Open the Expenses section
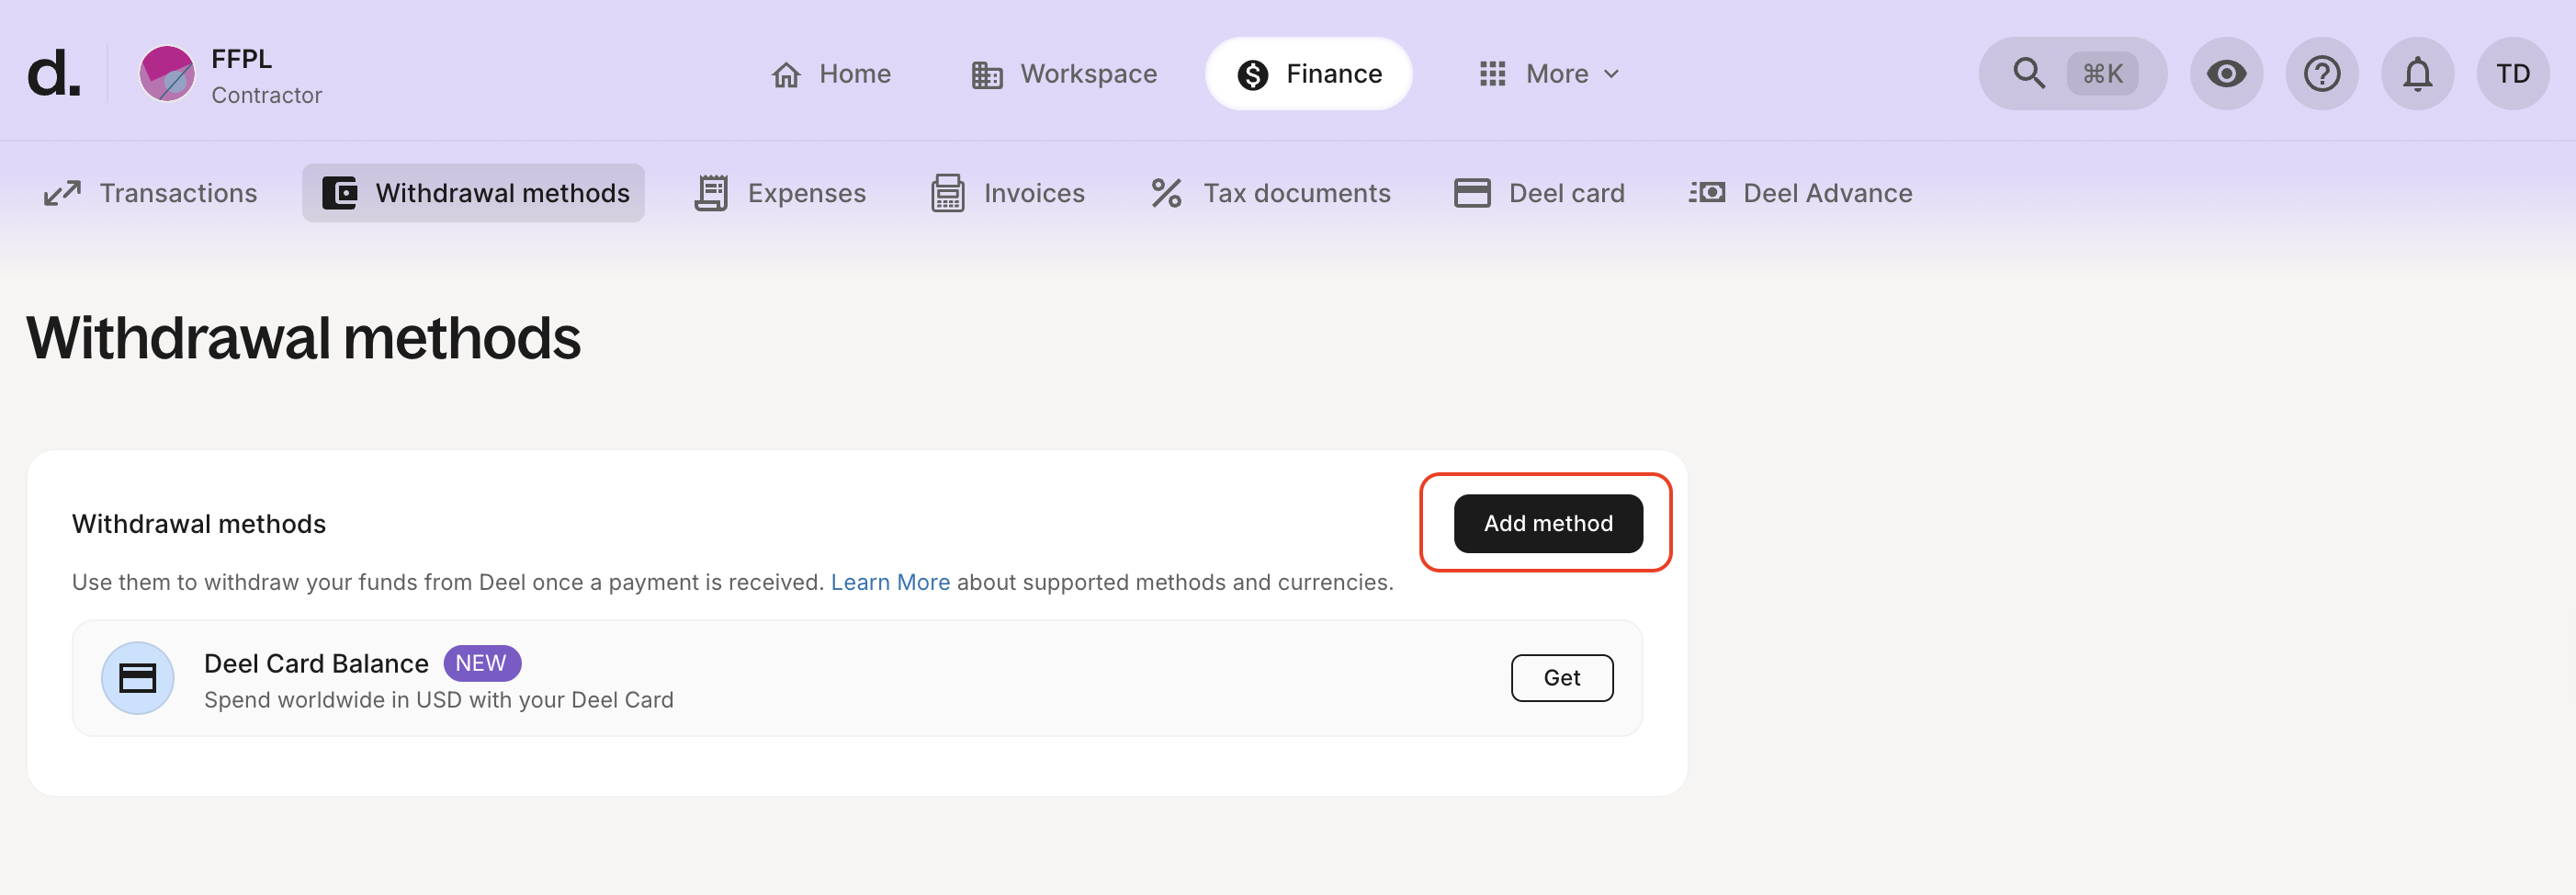 tap(781, 193)
